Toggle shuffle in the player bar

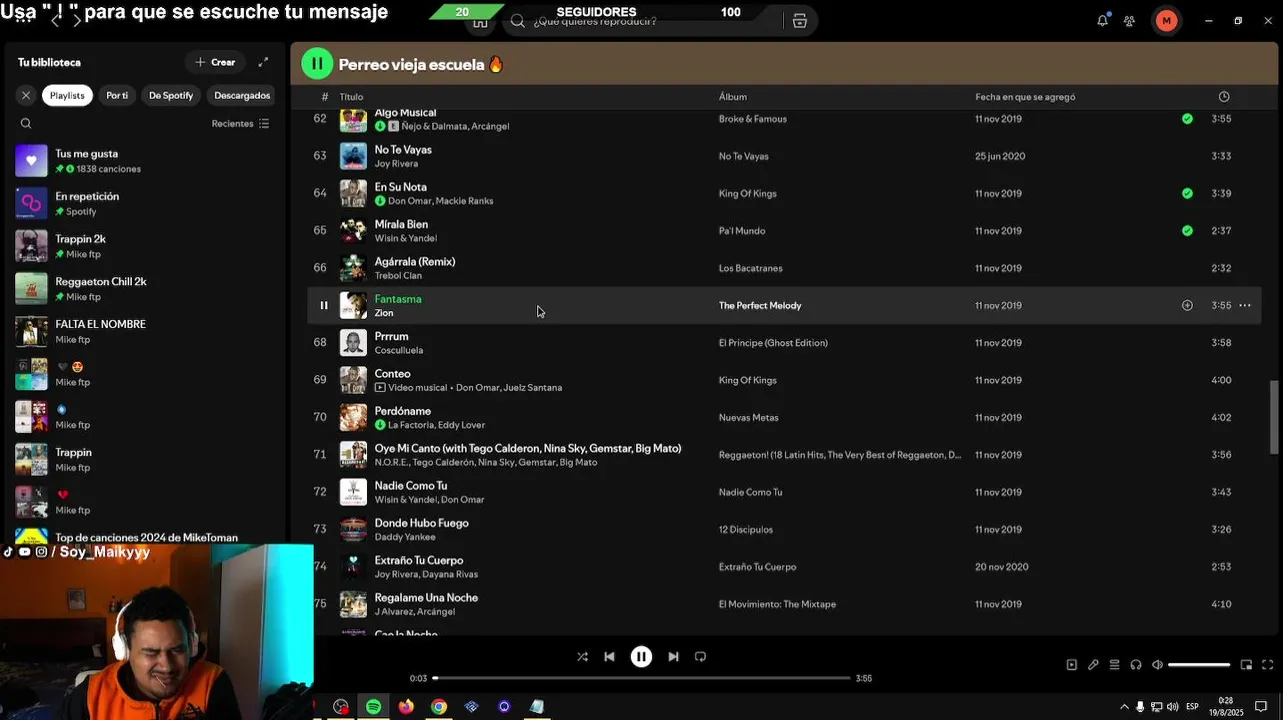tap(582, 657)
